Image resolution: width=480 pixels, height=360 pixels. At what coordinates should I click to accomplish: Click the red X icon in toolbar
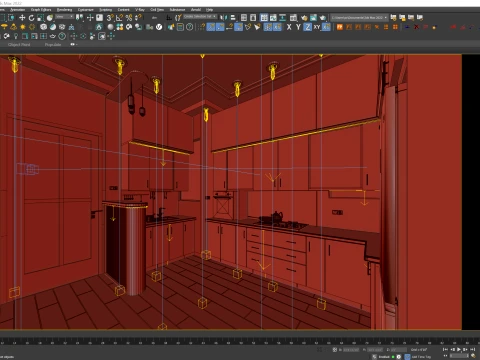(x=416, y=27)
